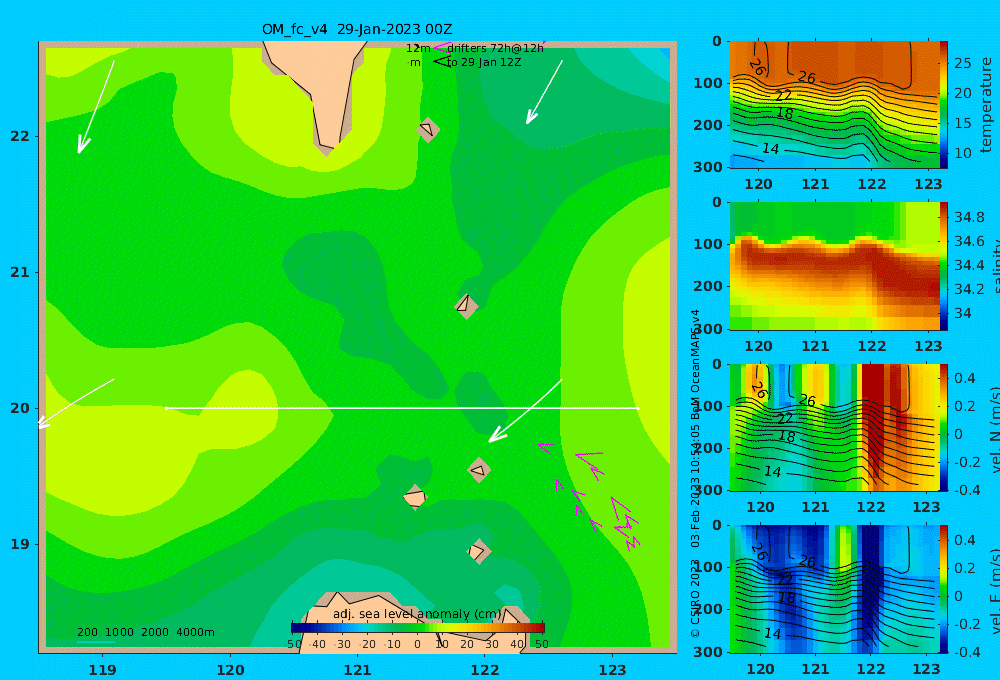Click the temperature colorbar on the right

[x=944, y=105]
